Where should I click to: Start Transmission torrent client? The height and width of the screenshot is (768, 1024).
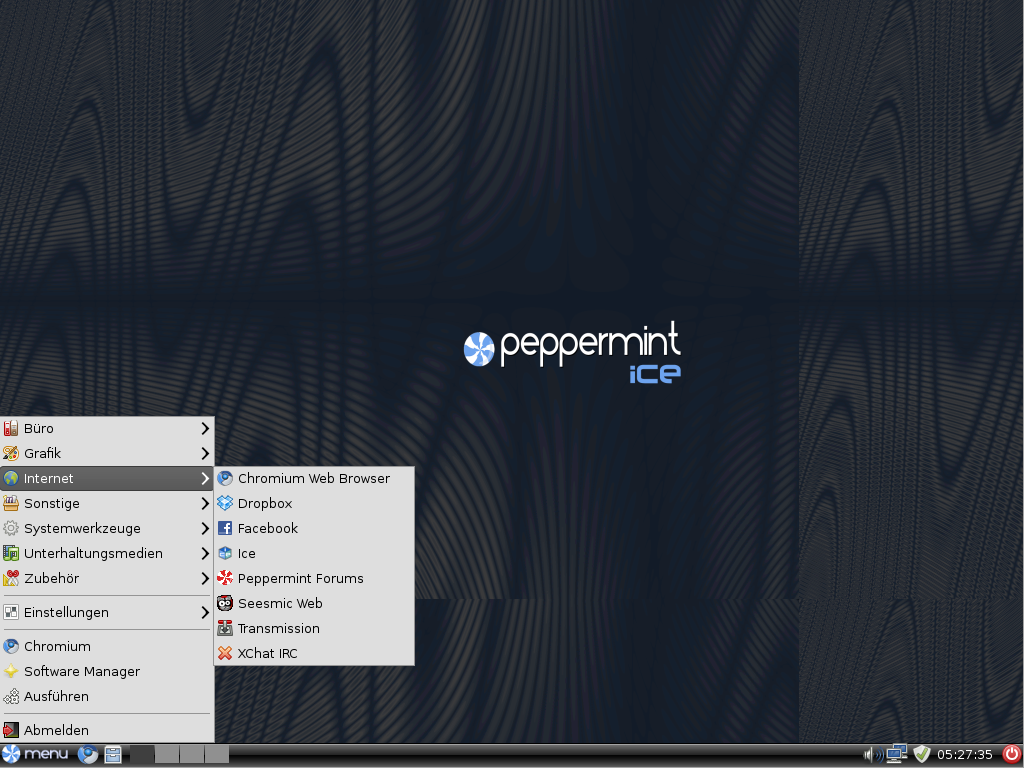click(x=278, y=628)
